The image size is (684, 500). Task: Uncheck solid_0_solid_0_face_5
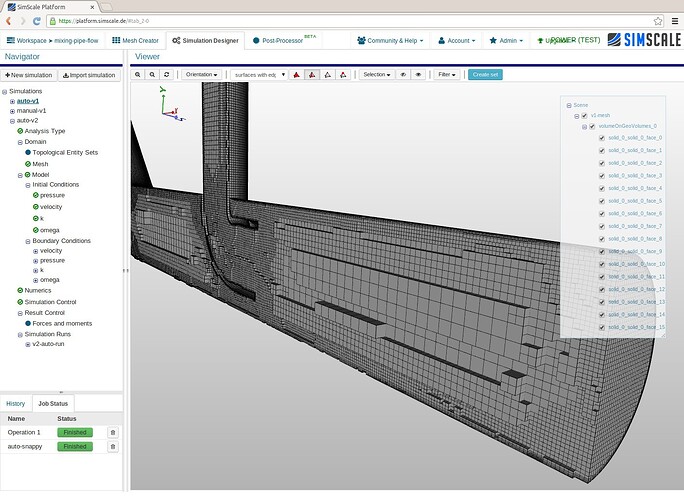point(602,201)
